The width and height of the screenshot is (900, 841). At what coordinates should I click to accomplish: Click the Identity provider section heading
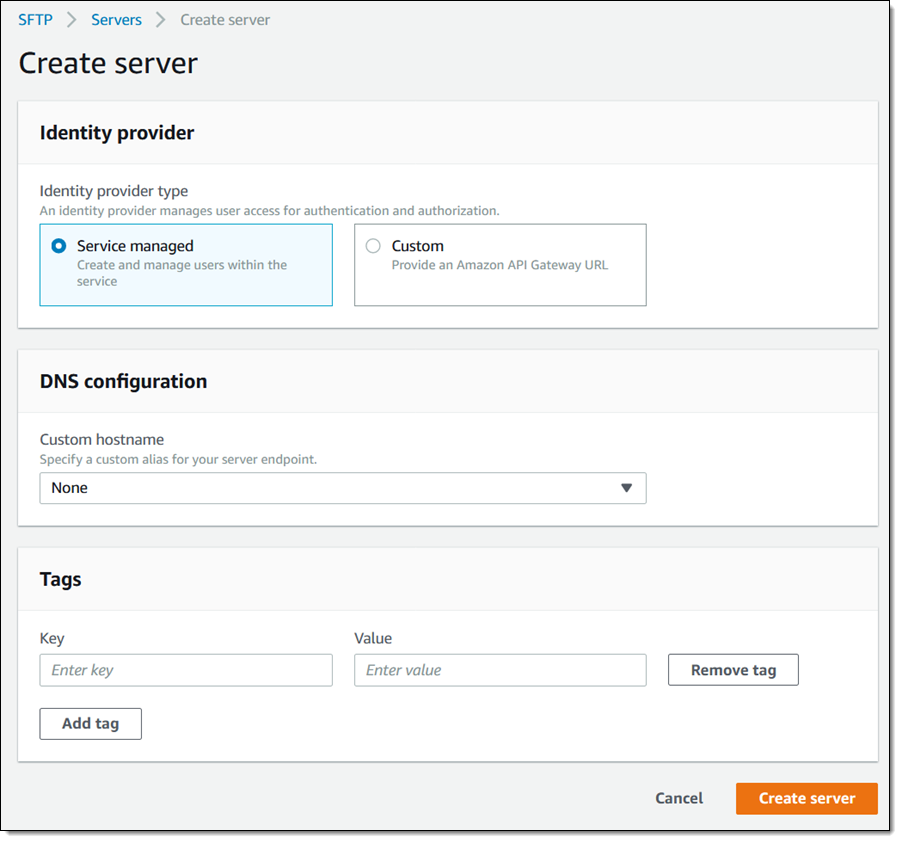click(117, 133)
